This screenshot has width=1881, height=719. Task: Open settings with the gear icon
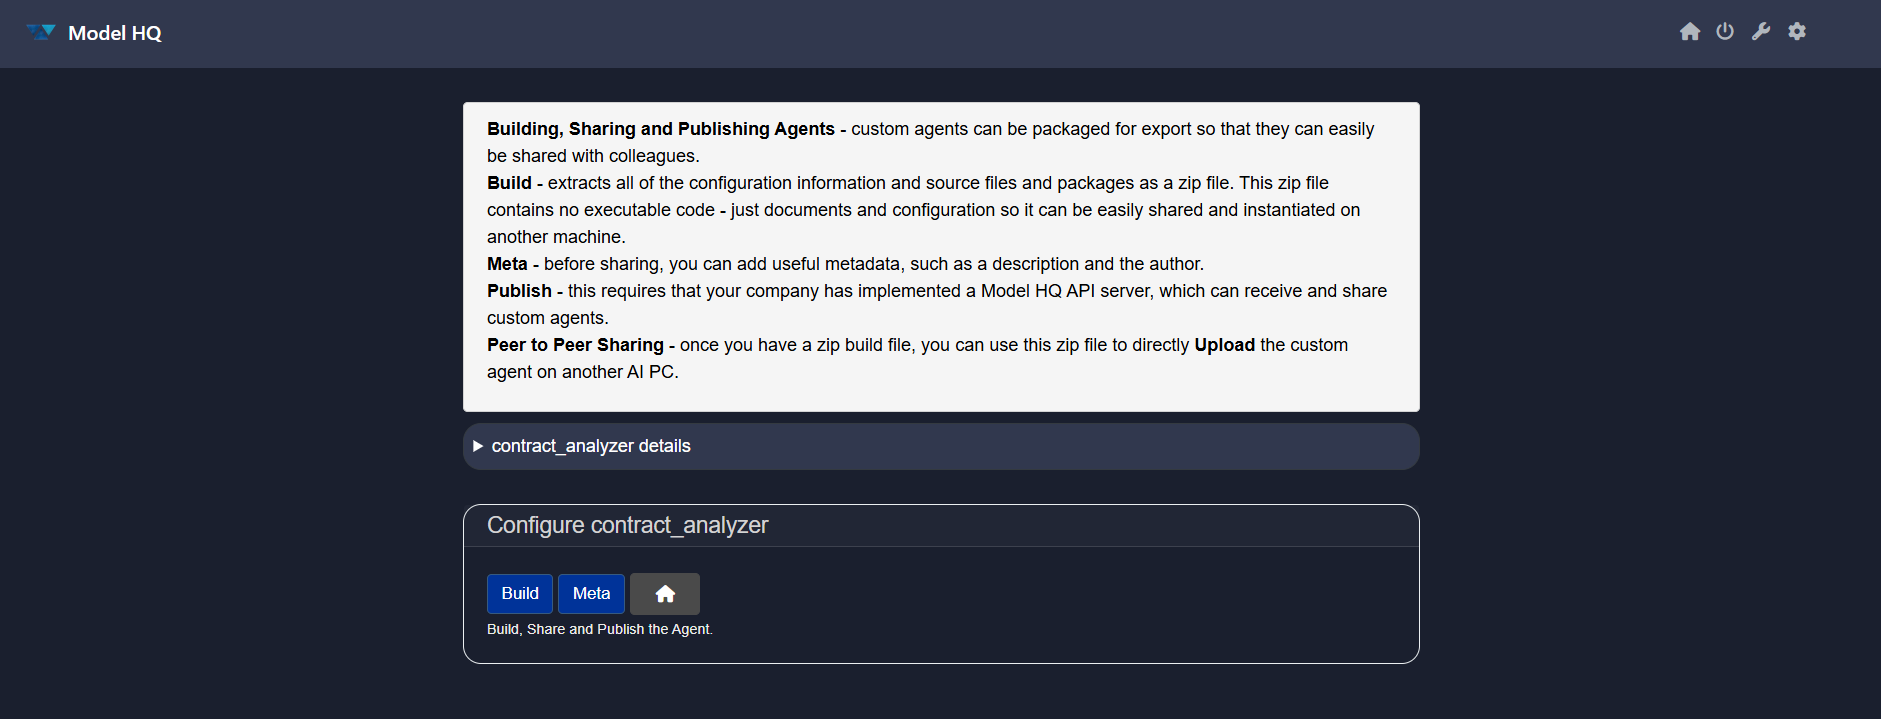1797,32
